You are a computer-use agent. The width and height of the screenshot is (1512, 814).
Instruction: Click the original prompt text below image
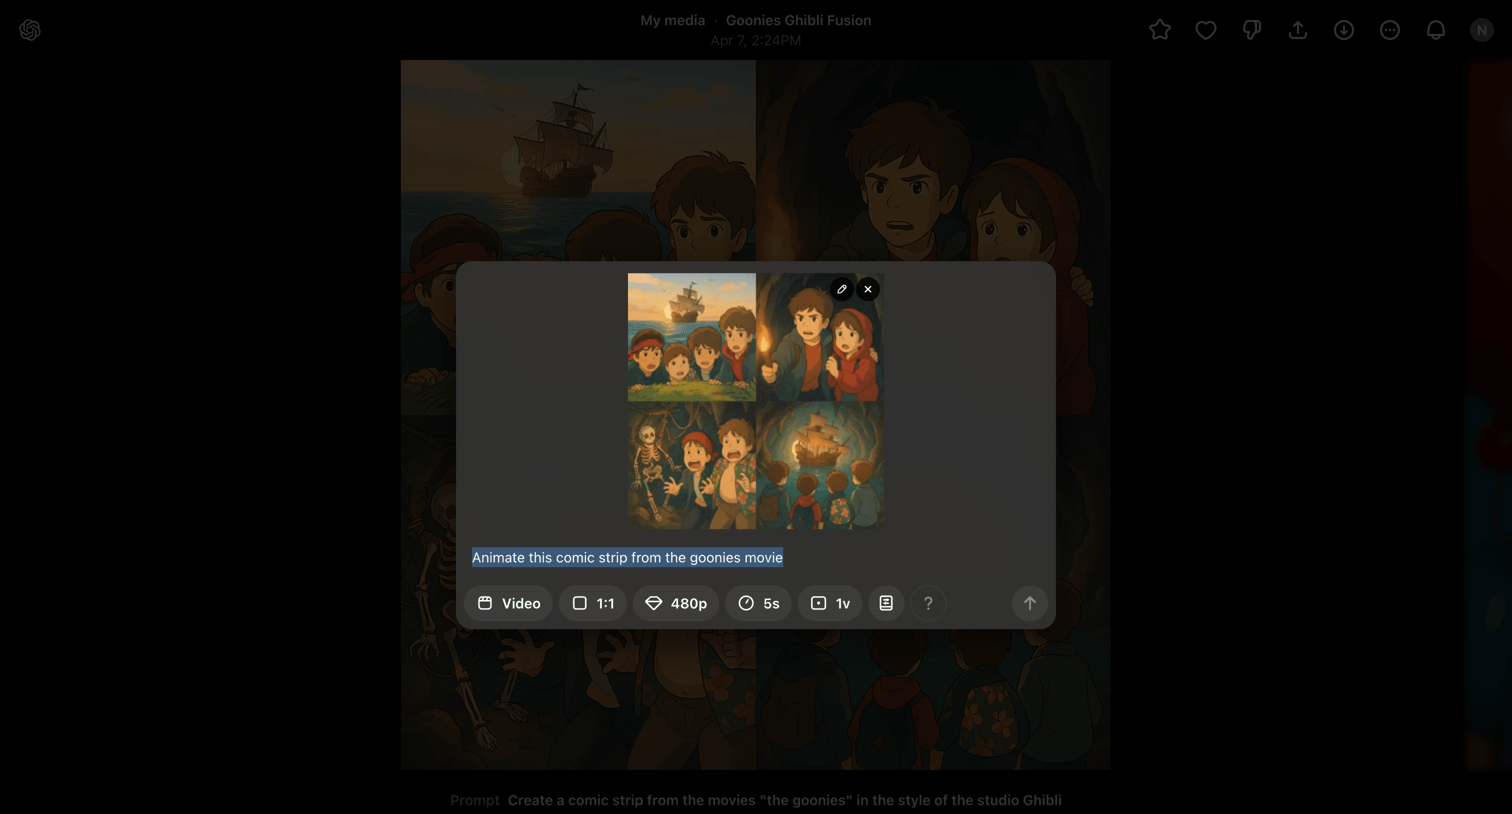click(x=785, y=800)
